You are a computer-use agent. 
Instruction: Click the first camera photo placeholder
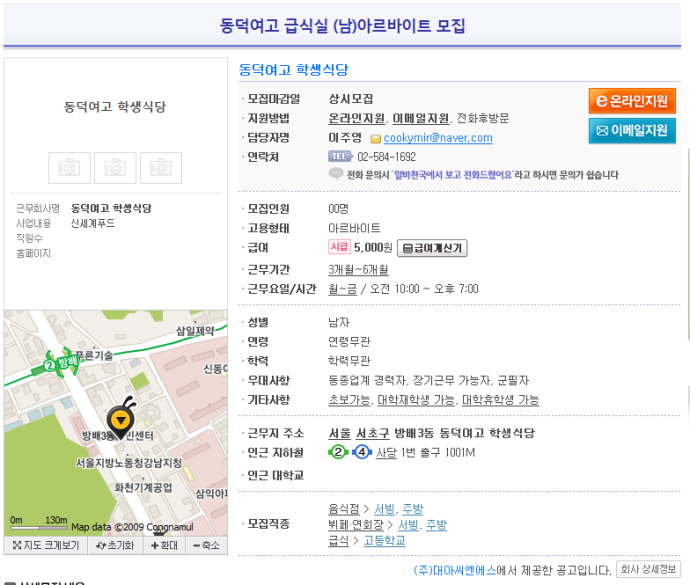69,168
